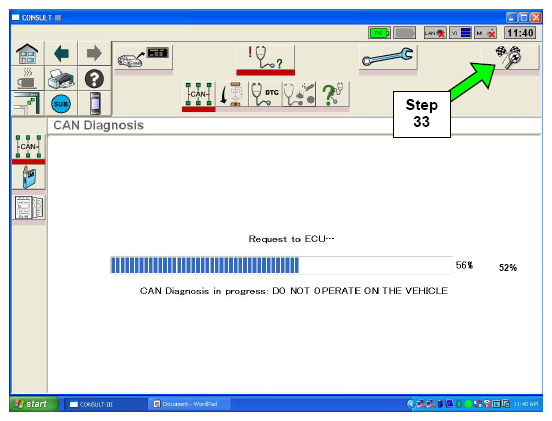
Task: Open the CAN icon in the left sidebar
Action: click(29, 146)
